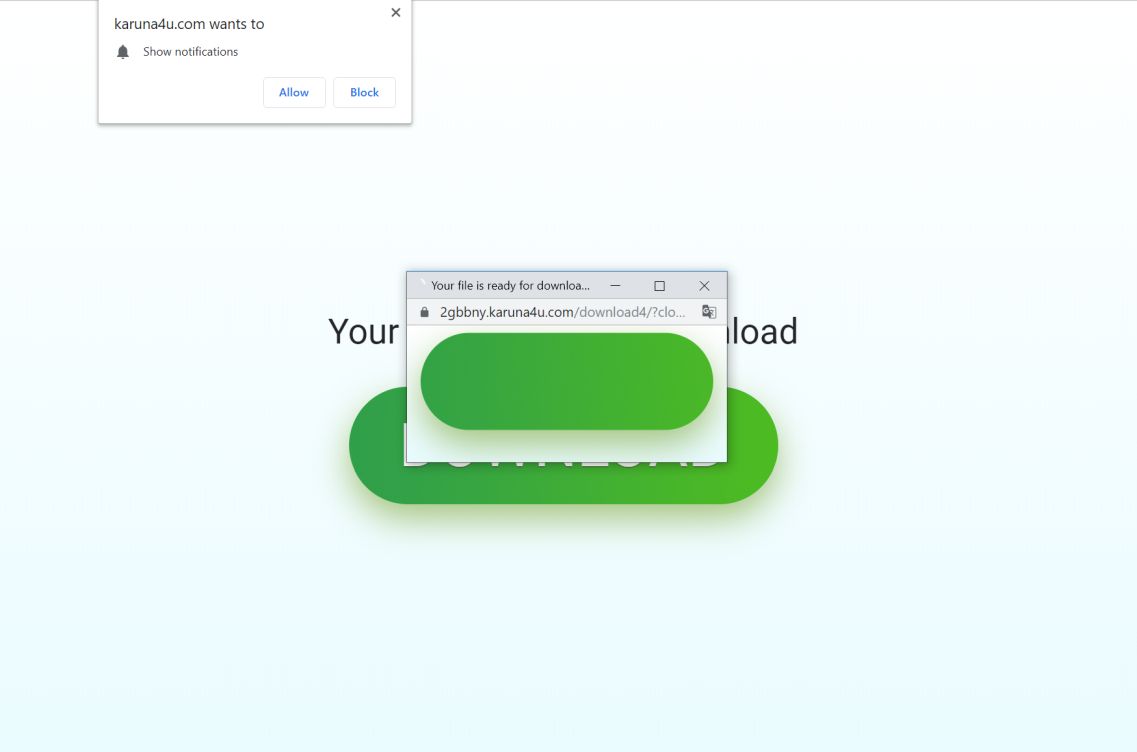1137x752 pixels.
Task: Click the bell notification icon
Action: [x=123, y=51]
